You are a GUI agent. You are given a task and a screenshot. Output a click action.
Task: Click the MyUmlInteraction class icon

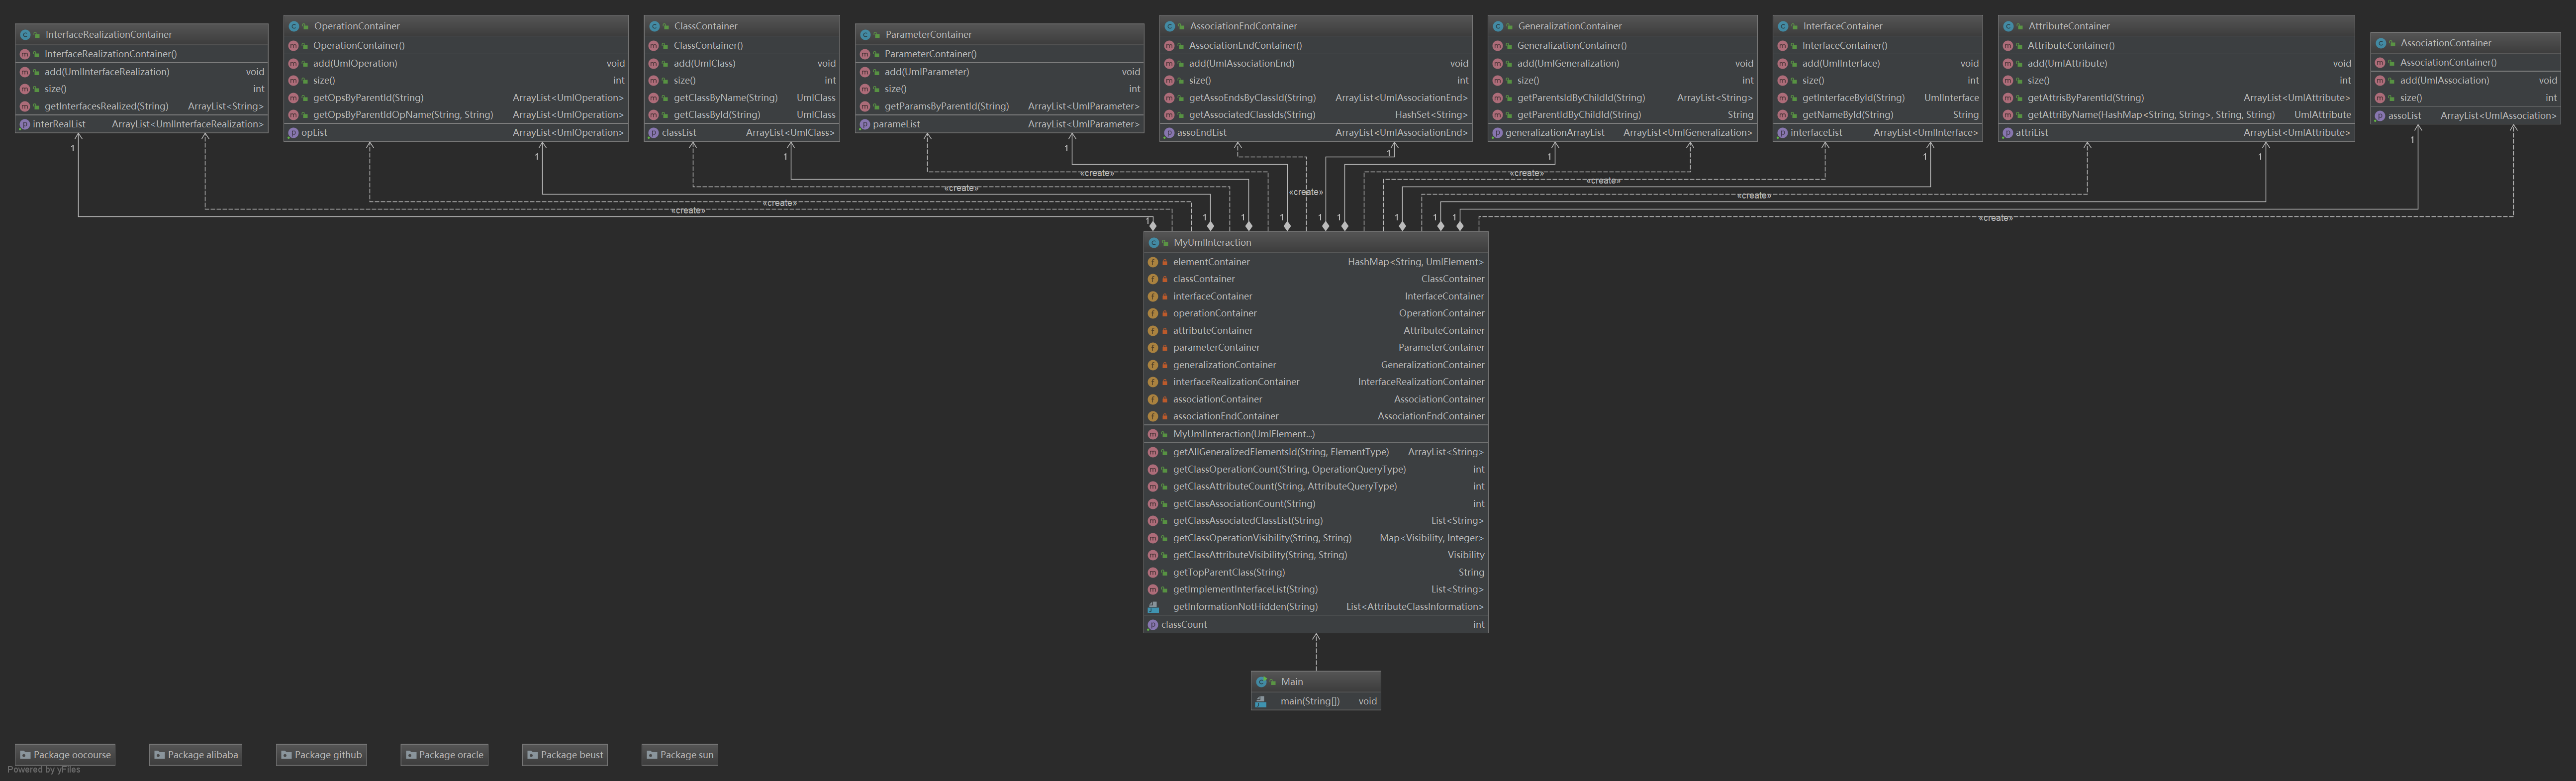click(1153, 243)
